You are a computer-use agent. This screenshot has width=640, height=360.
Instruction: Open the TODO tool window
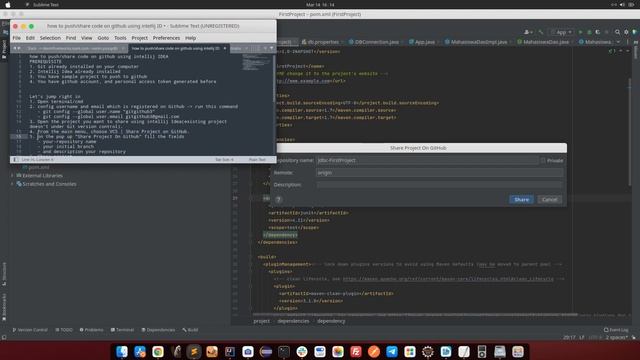coord(64,330)
